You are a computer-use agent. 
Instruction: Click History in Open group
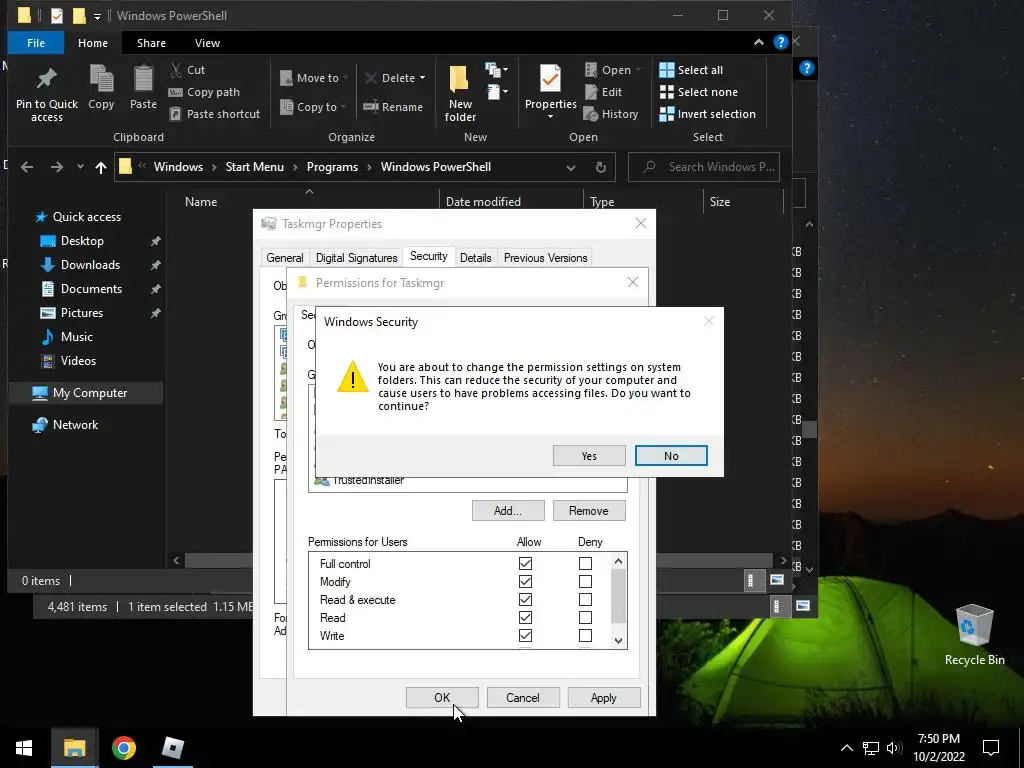click(x=611, y=114)
